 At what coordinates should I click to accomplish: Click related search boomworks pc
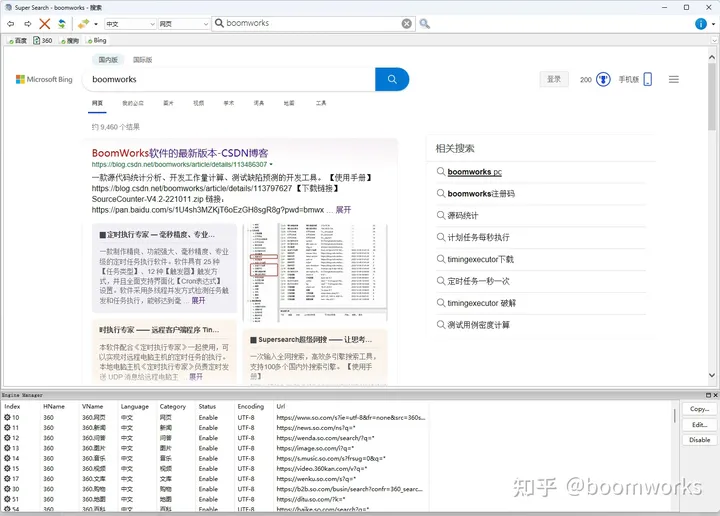(x=474, y=172)
